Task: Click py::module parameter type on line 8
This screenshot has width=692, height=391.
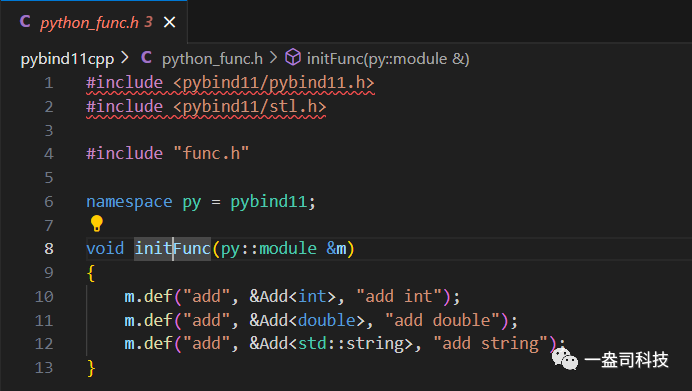Action: click(x=269, y=249)
